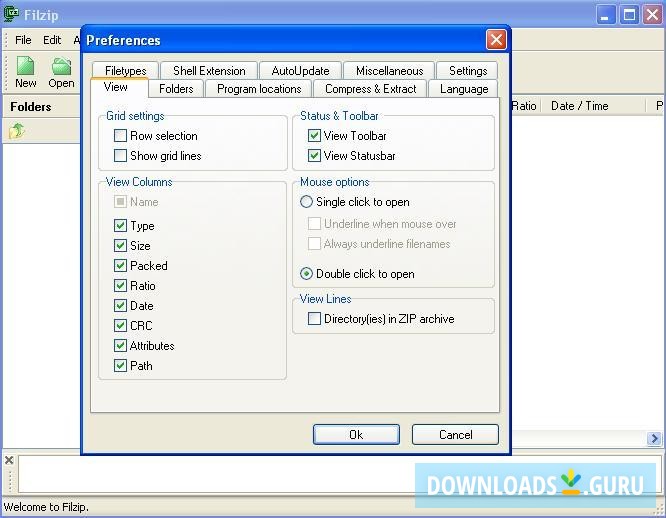
Task: Maximize the Filzip window
Action: (x=629, y=15)
